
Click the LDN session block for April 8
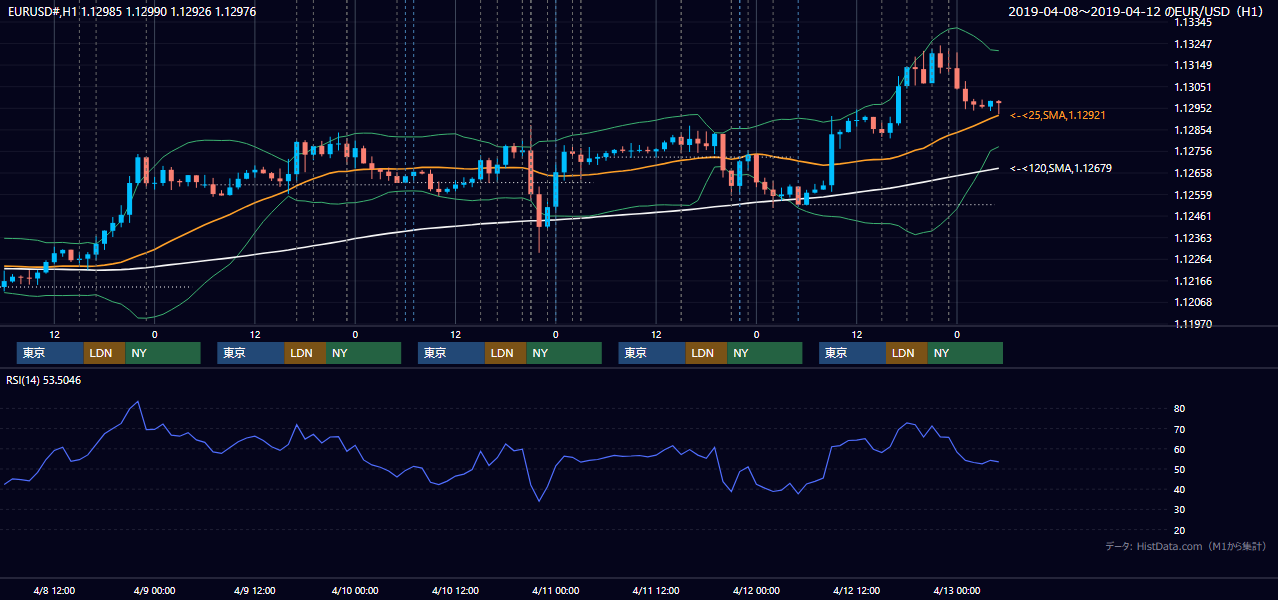click(x=104, y=353)
